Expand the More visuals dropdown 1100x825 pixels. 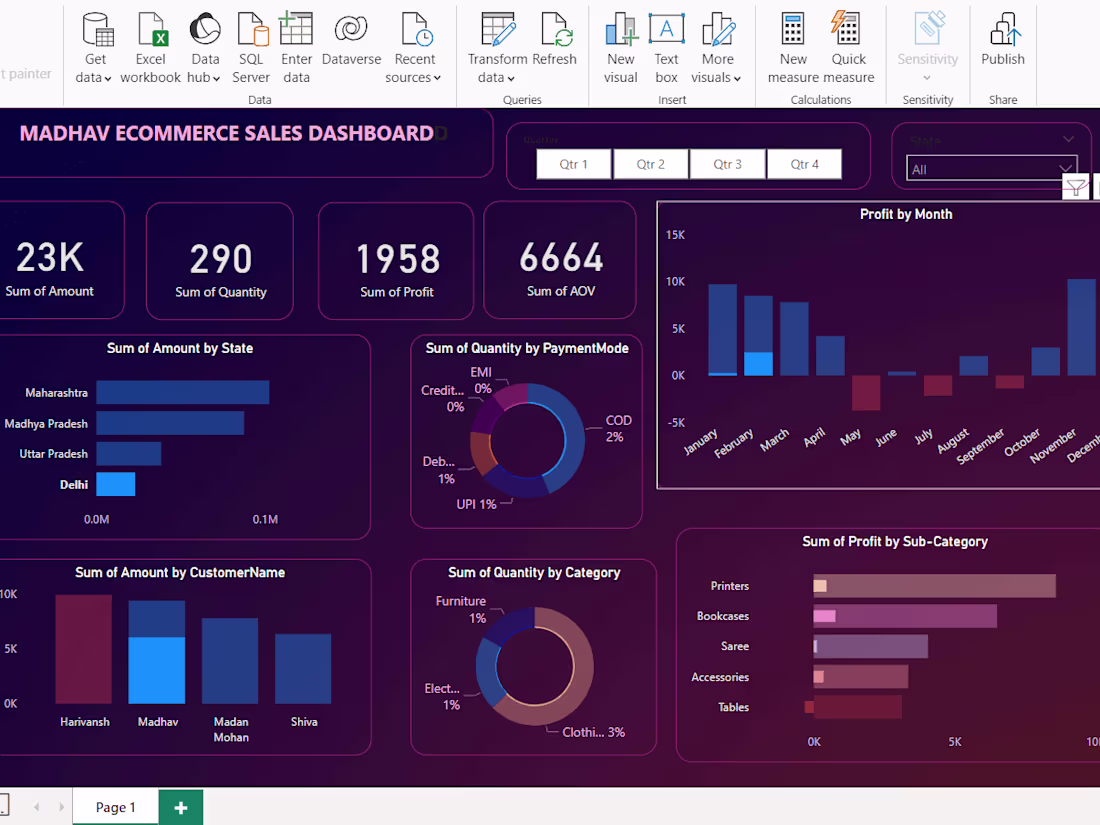pyautogui.click(x=717, y=45)
